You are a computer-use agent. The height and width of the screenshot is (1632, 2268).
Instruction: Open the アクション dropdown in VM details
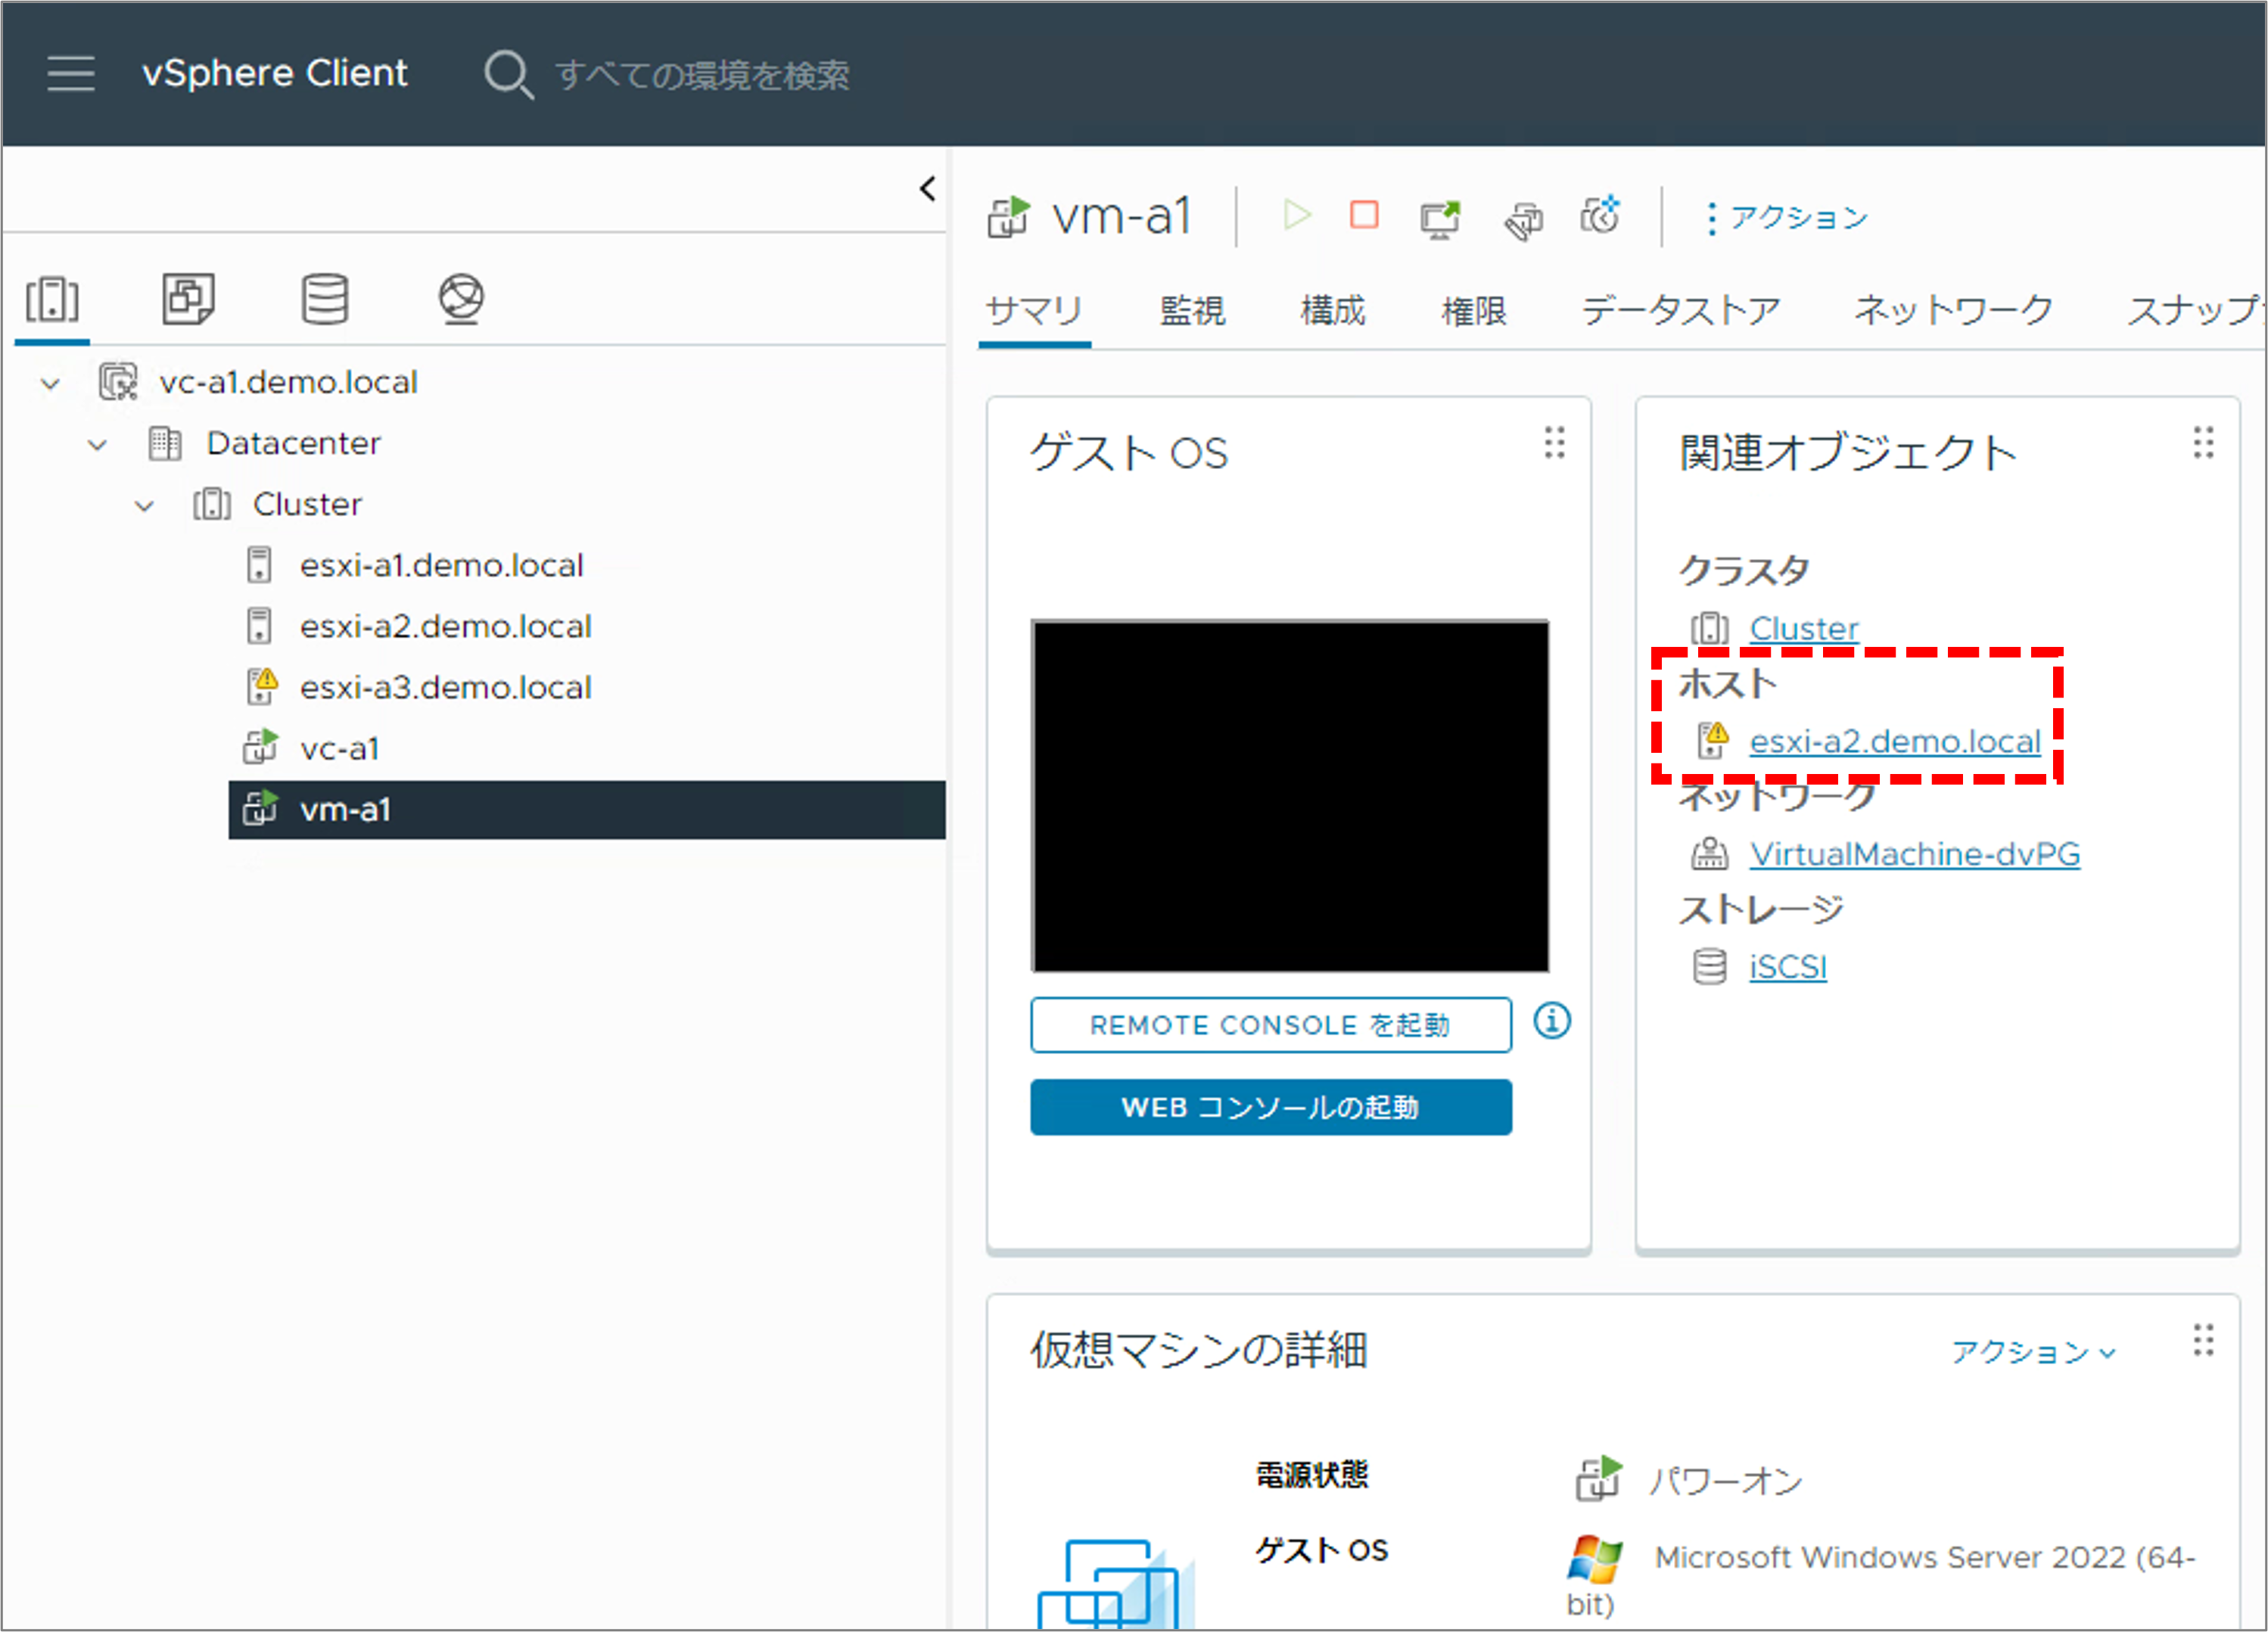pyautogui.click(x=2033, y=1352)
